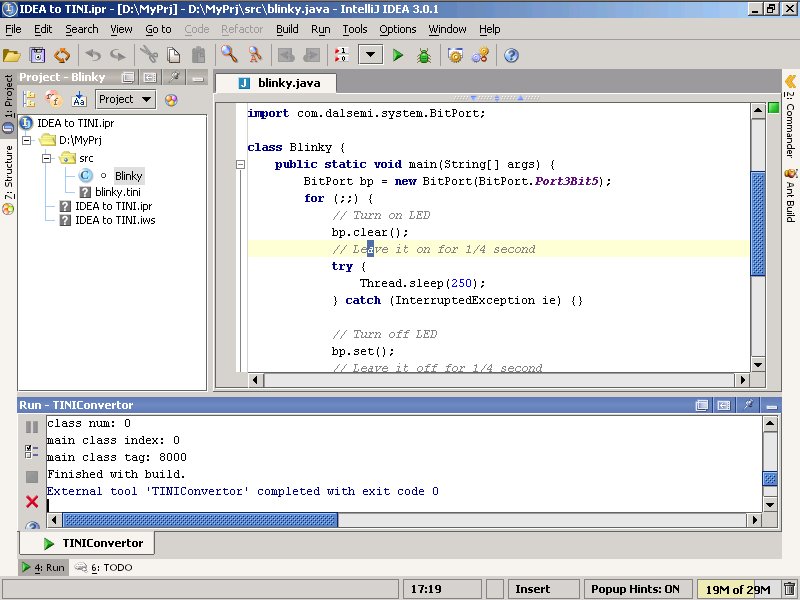800x600 pixels.
Task: Click the Open Project folder icon
Action: 12,55
